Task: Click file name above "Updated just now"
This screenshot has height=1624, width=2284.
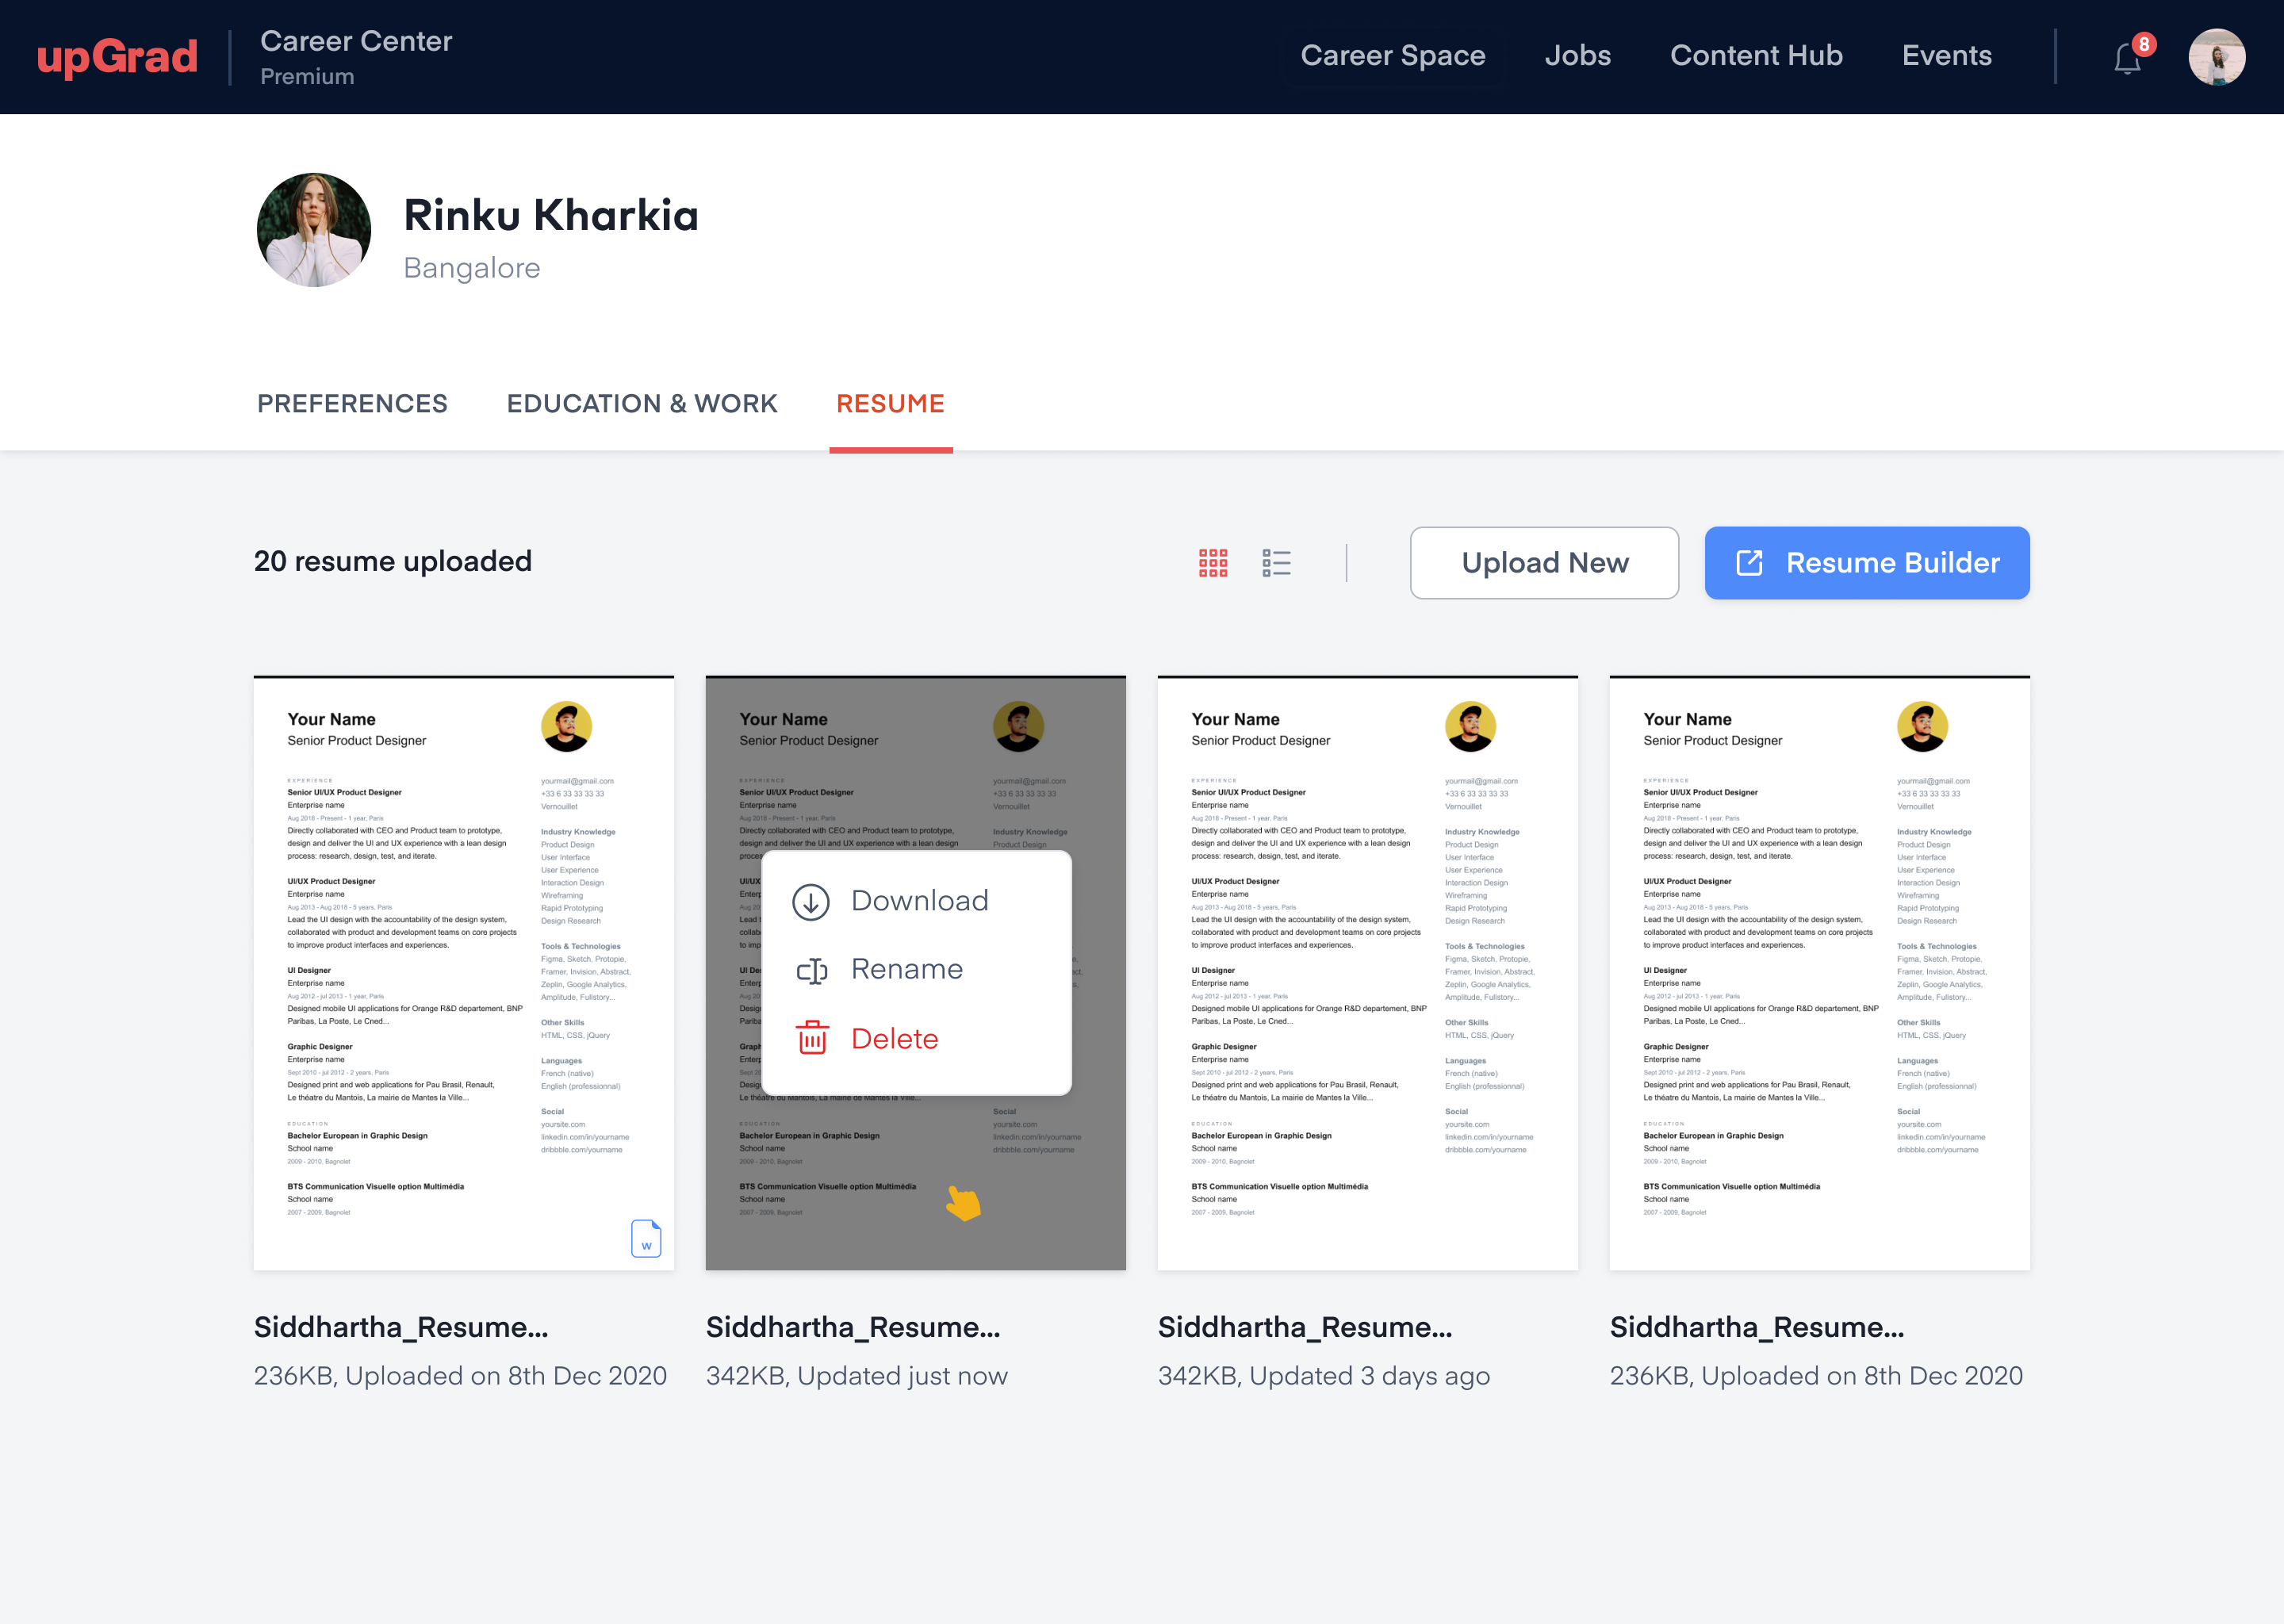Action: point(853,1327)
